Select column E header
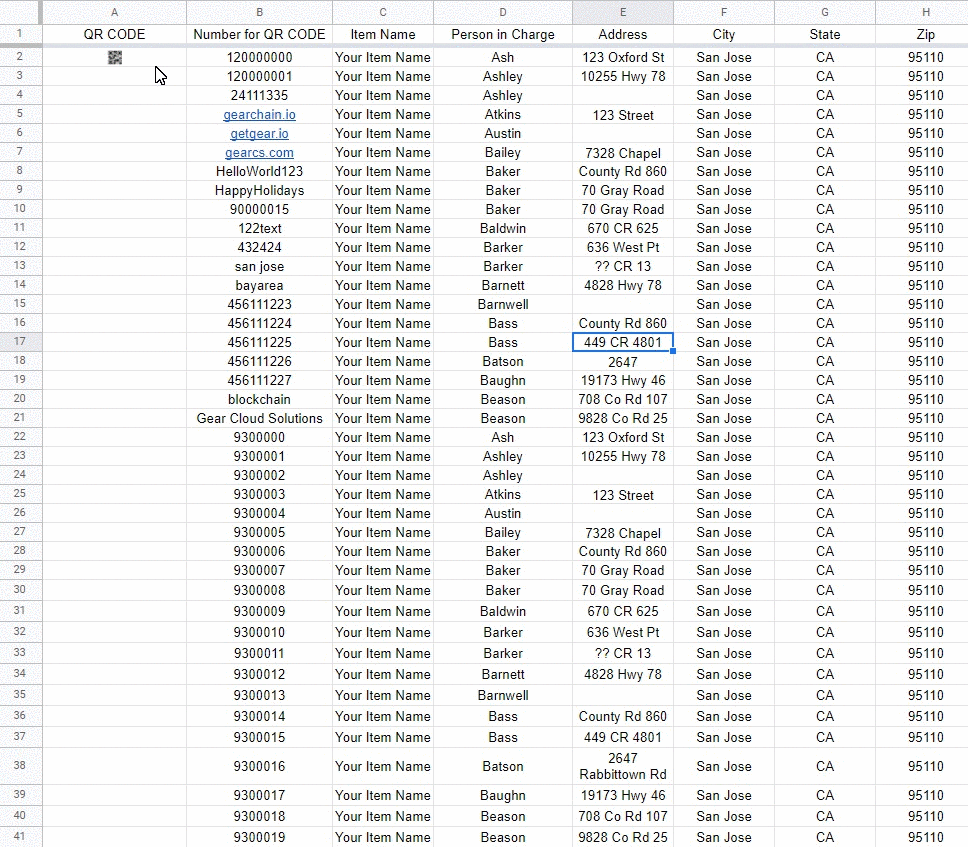This screenshot has width=968, height=847. pos(623,12)
